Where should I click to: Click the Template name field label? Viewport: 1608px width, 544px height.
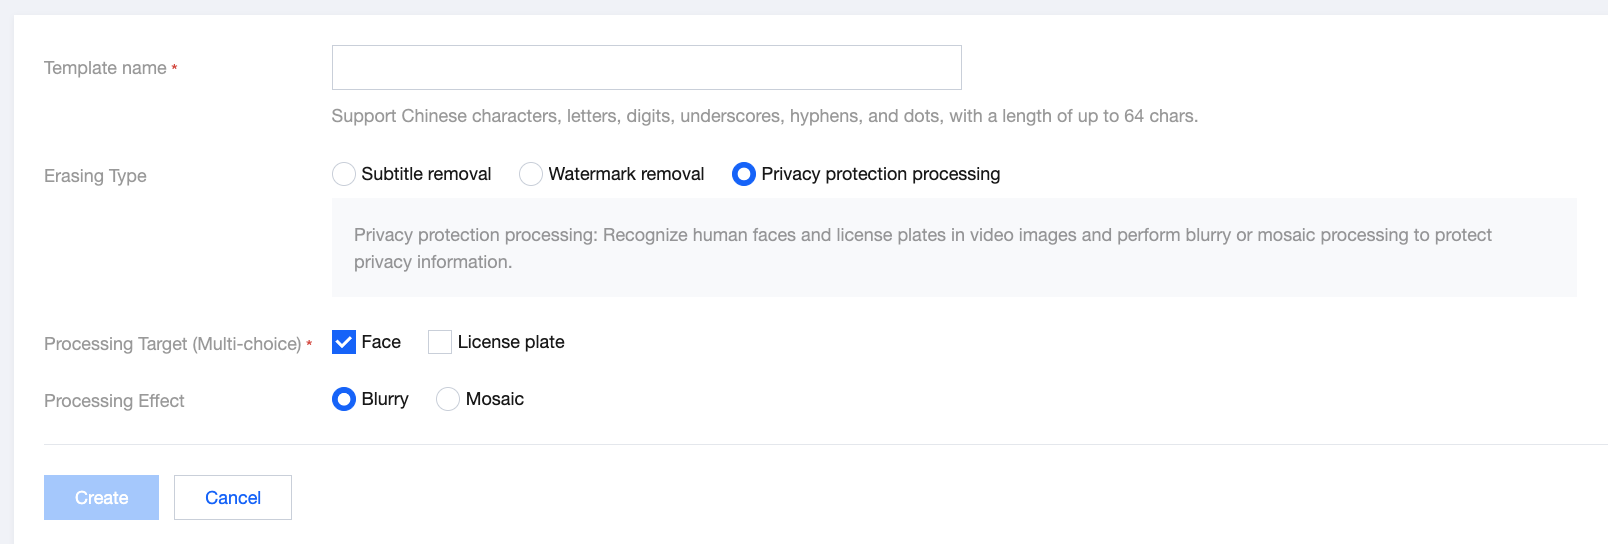tap(105, 68)
